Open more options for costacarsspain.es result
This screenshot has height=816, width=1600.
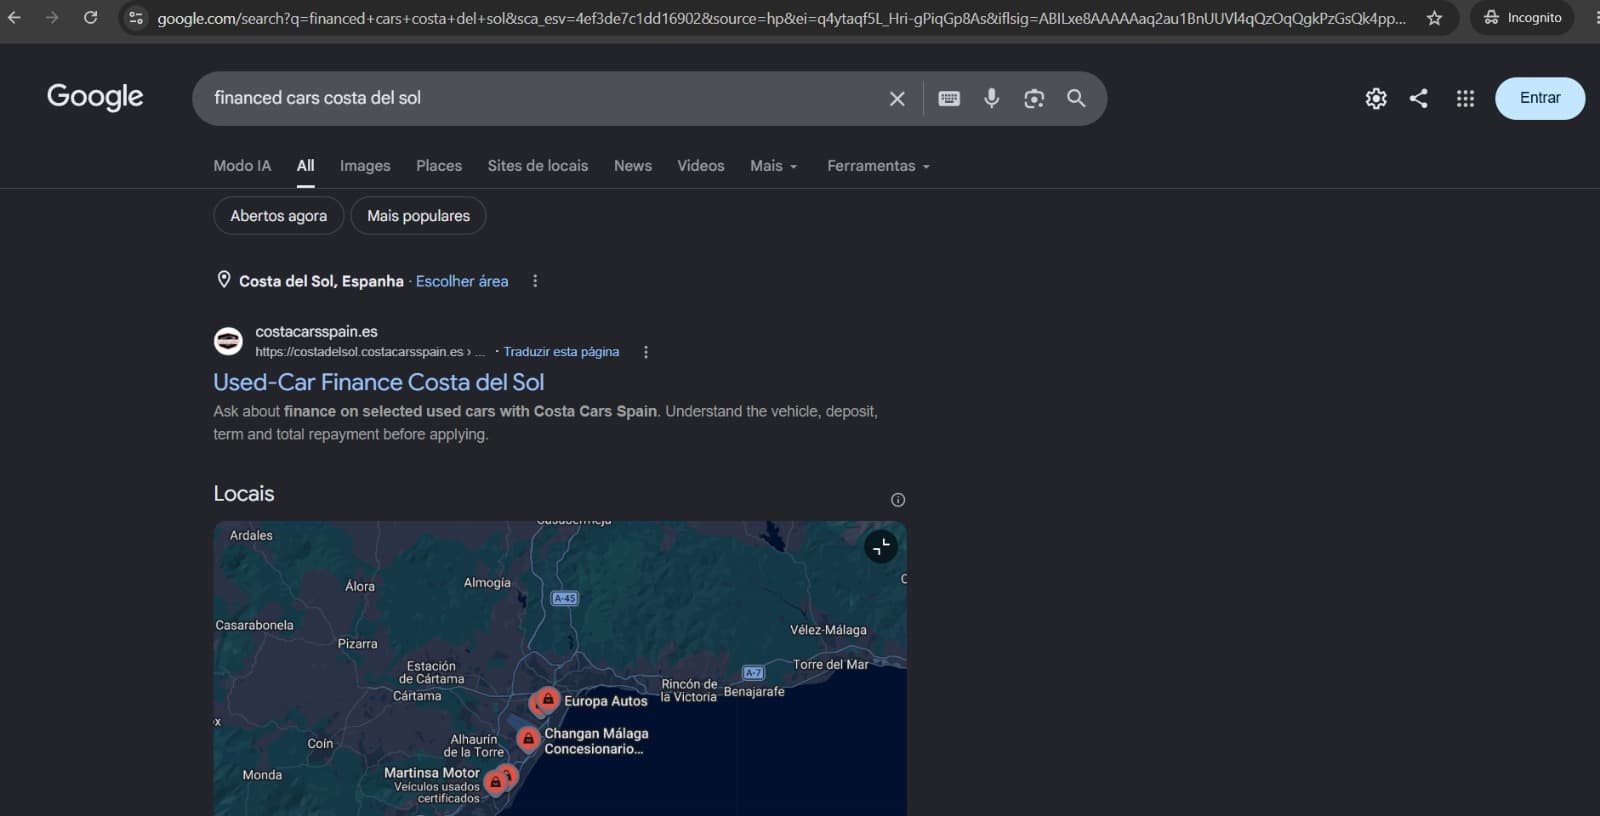coord(645,352)
